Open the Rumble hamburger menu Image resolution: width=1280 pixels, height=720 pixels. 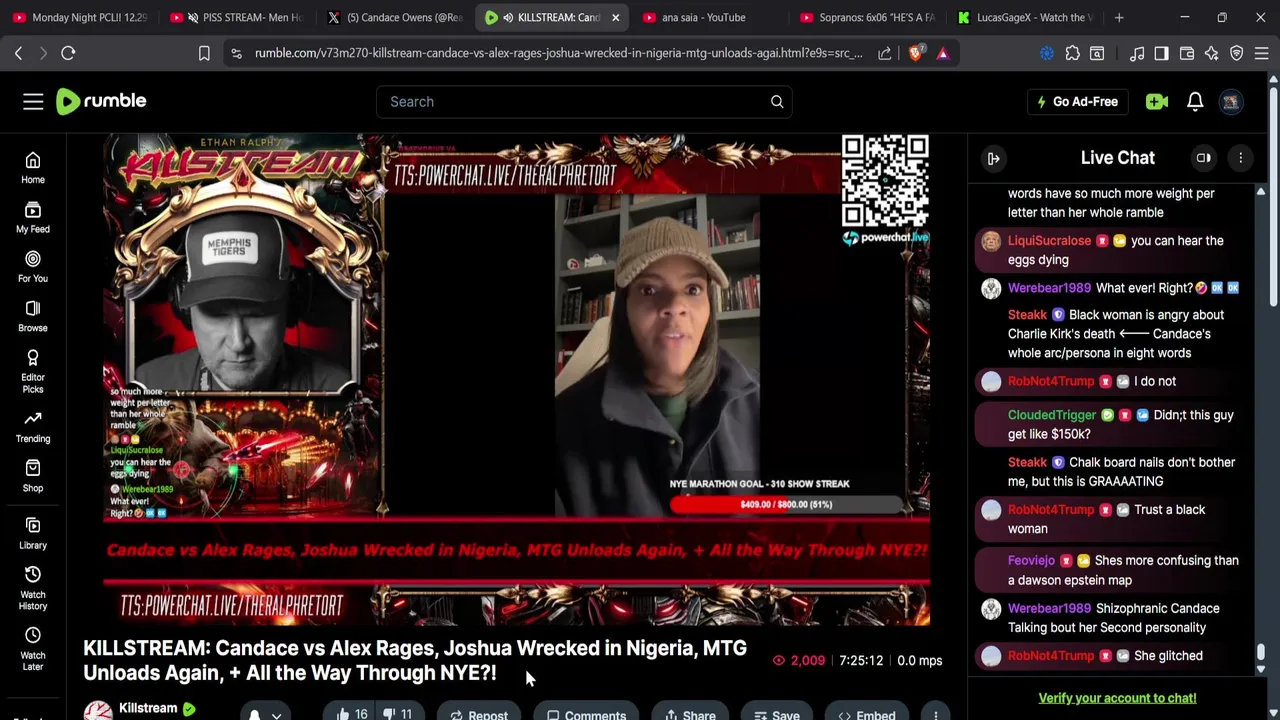(x=33, y=101)
